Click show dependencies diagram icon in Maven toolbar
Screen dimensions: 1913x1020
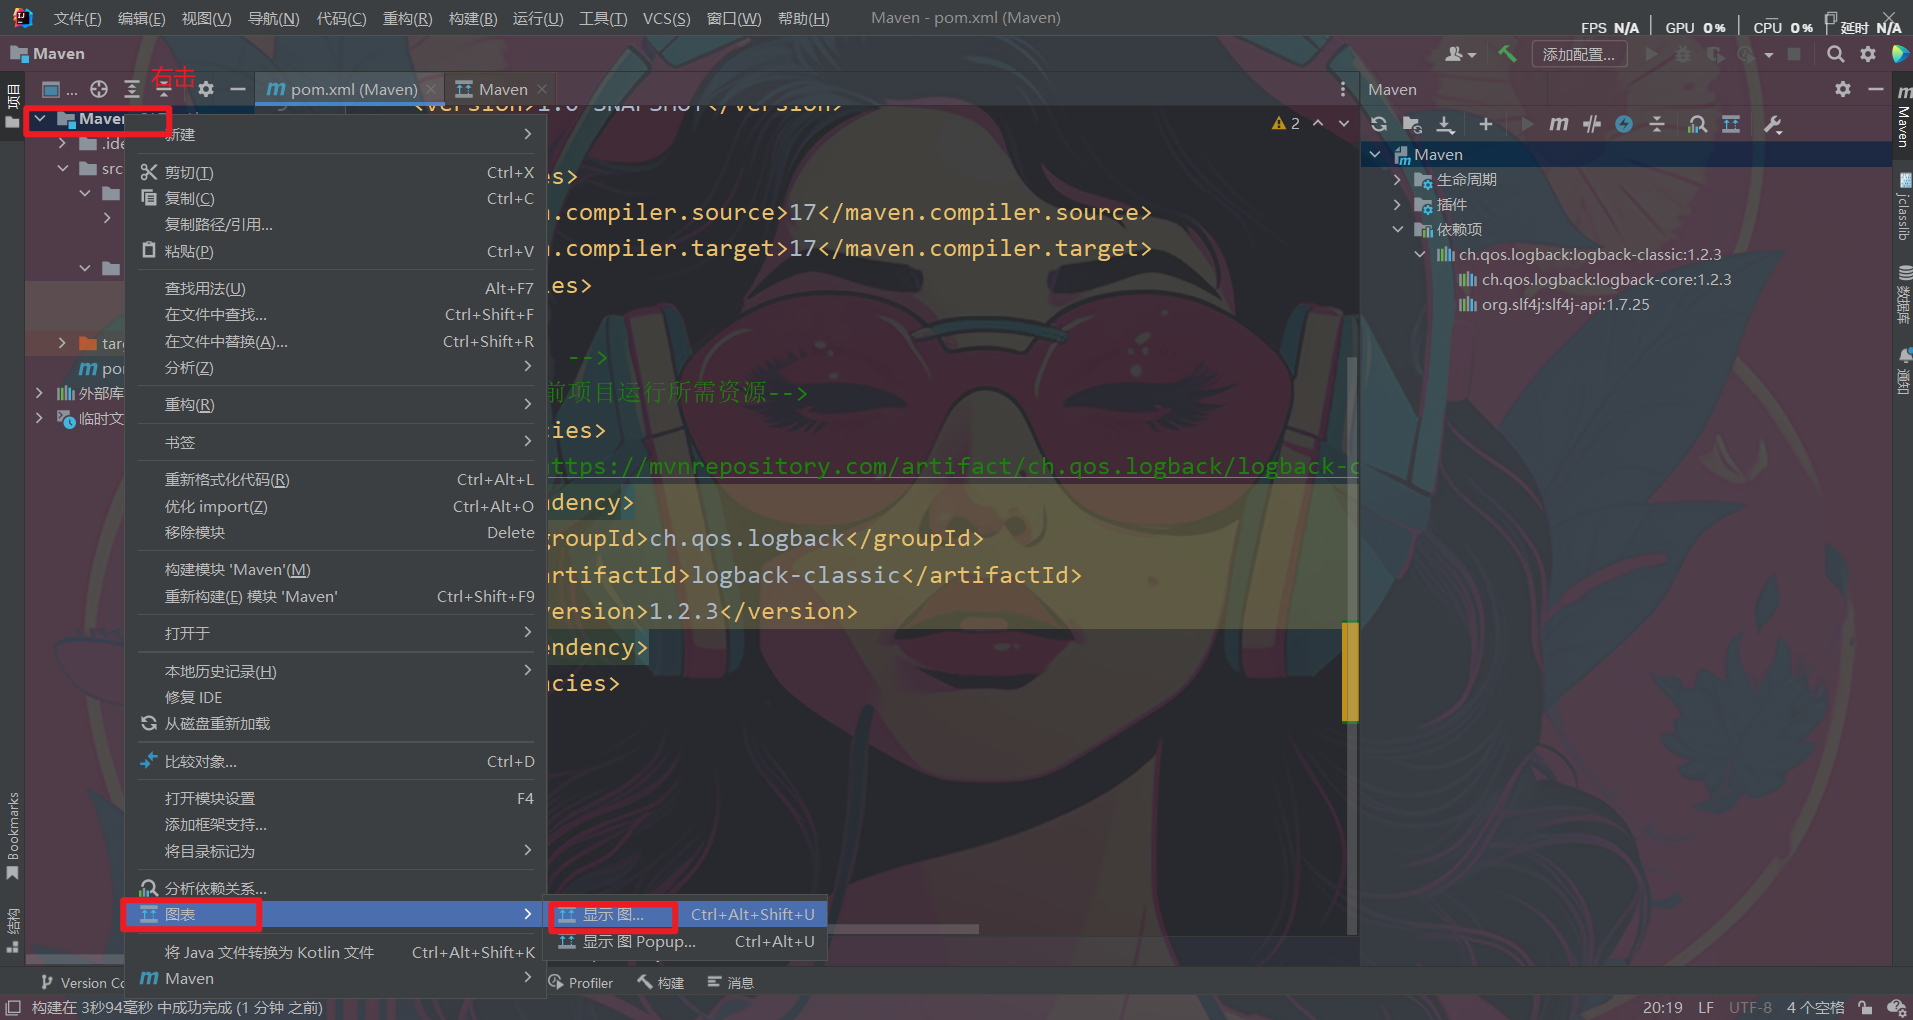pos(1731,124)
